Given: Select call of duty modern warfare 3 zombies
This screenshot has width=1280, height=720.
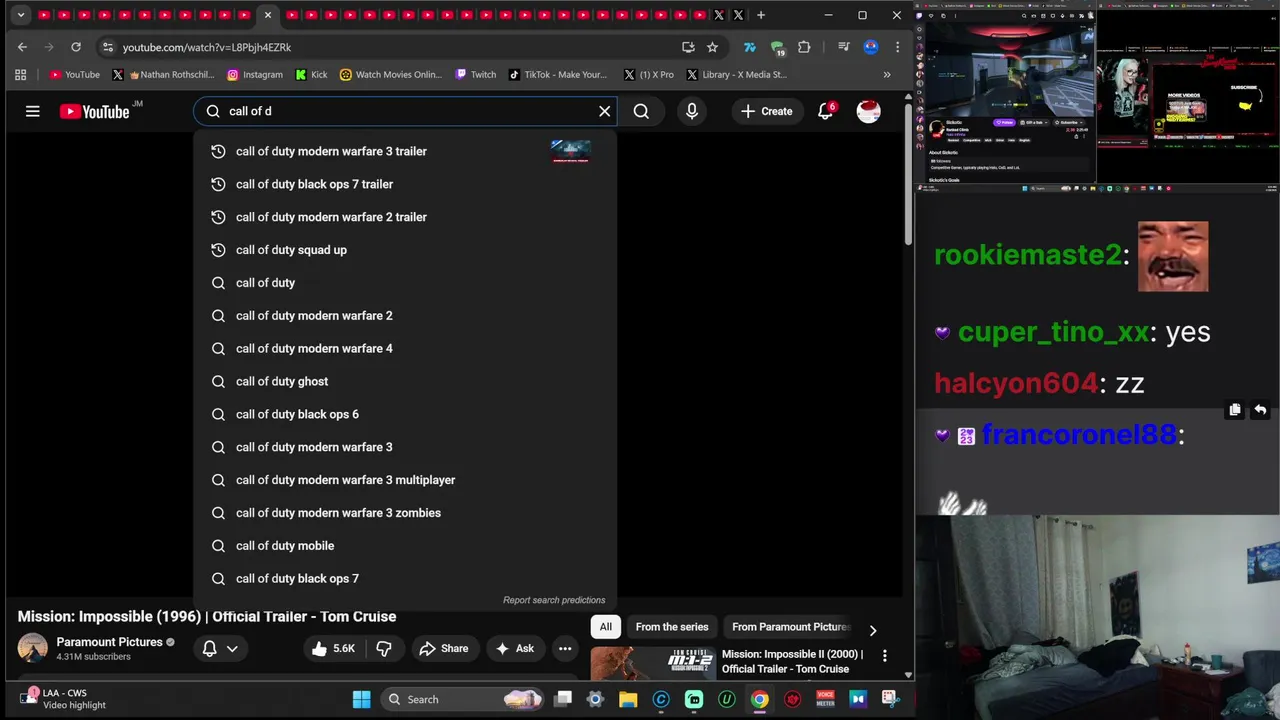Looking at the screenshot, I should tap(405, 513).
